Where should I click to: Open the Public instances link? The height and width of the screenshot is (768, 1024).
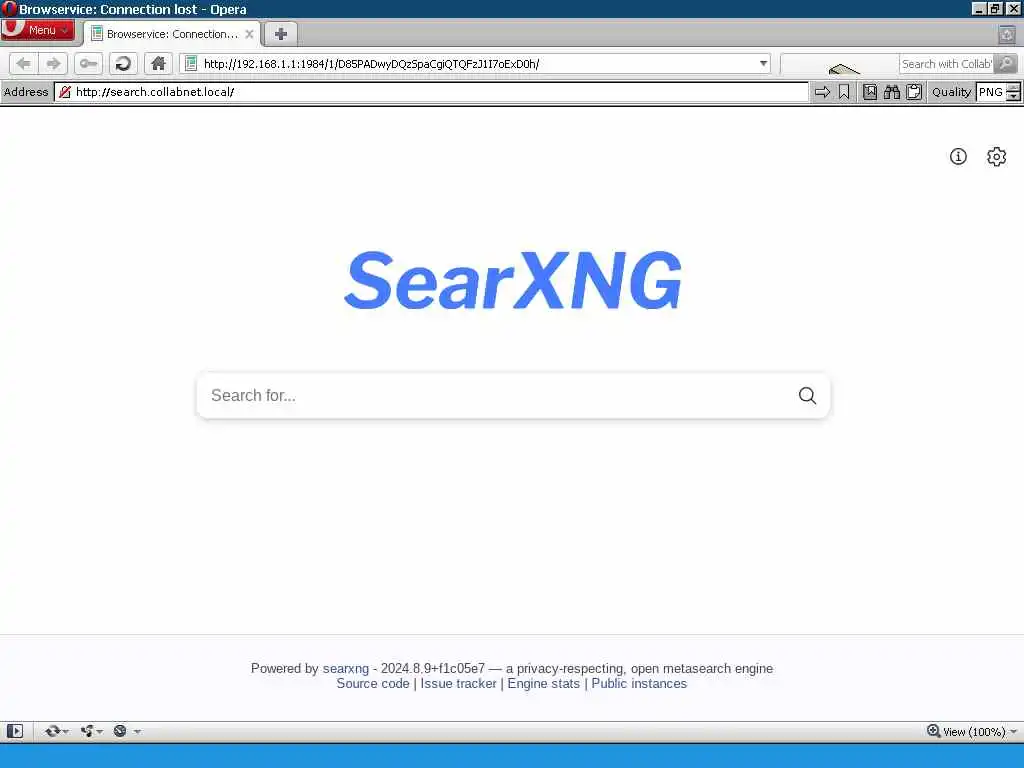point(639,684)
